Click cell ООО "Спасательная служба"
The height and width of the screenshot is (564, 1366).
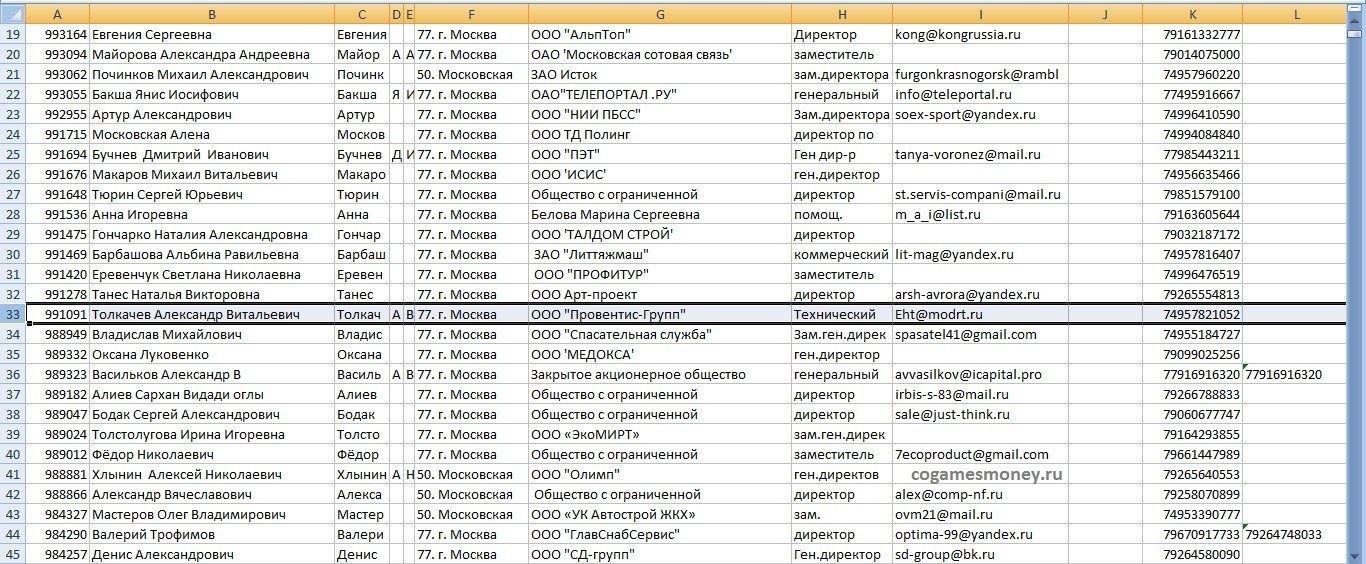(x=660, y=334)
